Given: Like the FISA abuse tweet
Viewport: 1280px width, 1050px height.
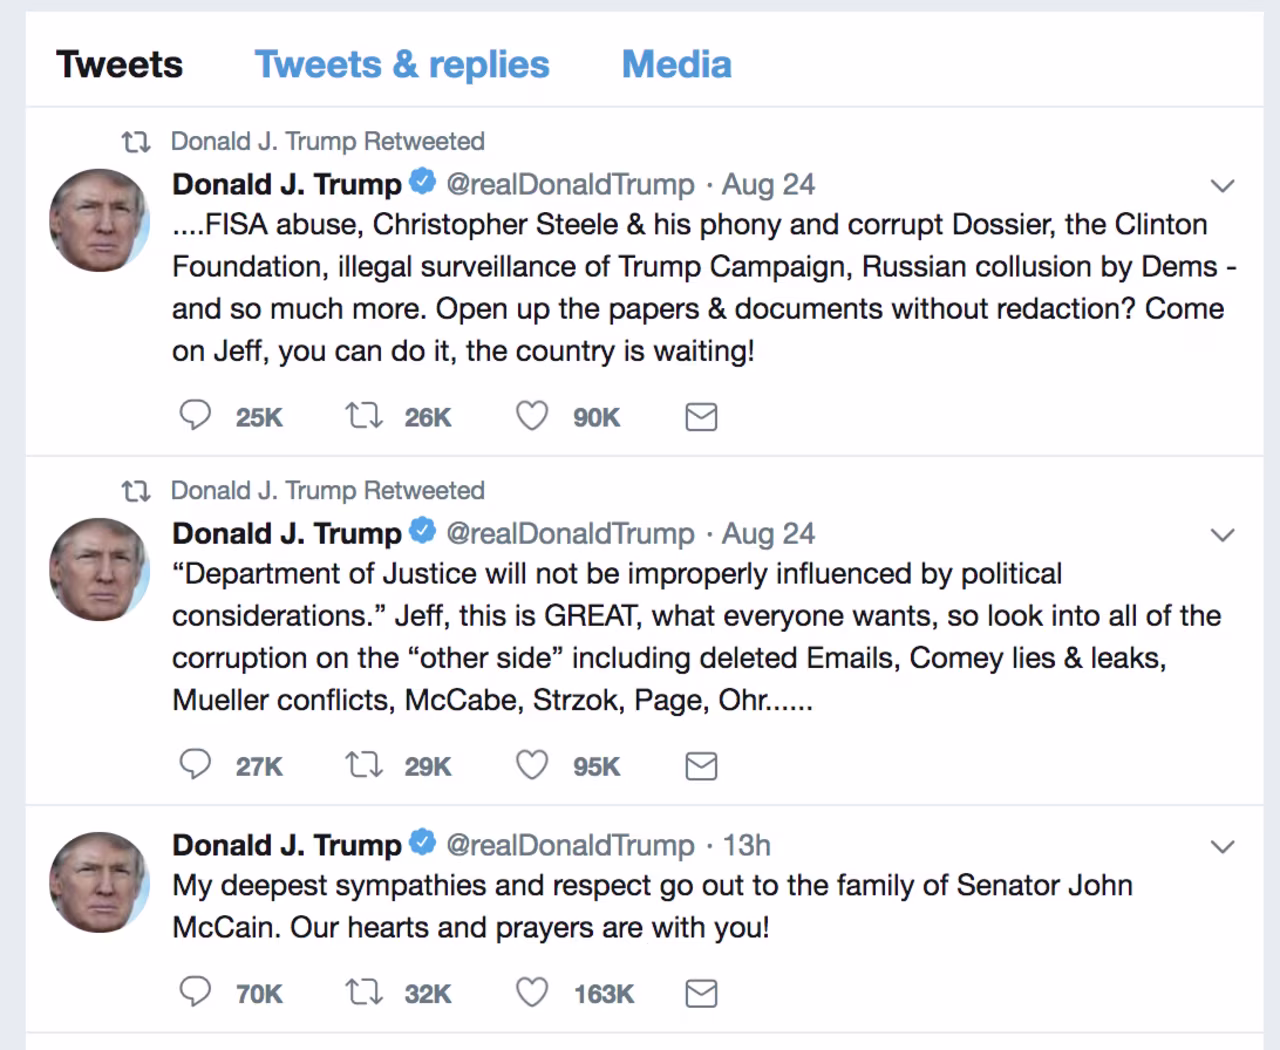Looking at the screenshot, I should 532,415.
